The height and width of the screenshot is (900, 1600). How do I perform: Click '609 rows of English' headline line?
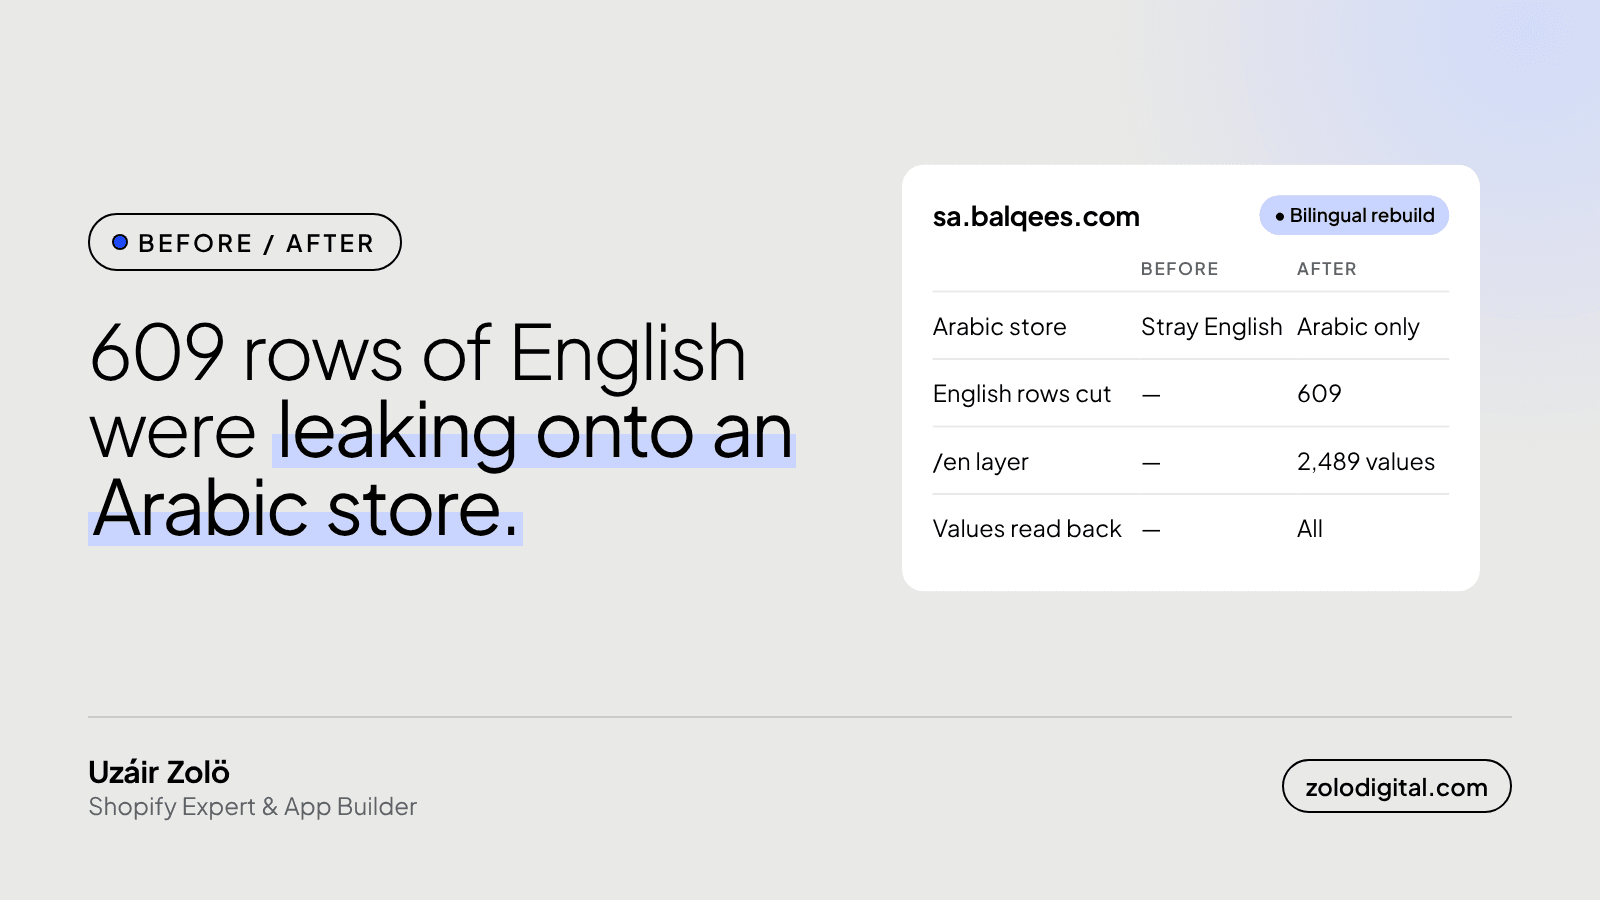pos(418,353)
